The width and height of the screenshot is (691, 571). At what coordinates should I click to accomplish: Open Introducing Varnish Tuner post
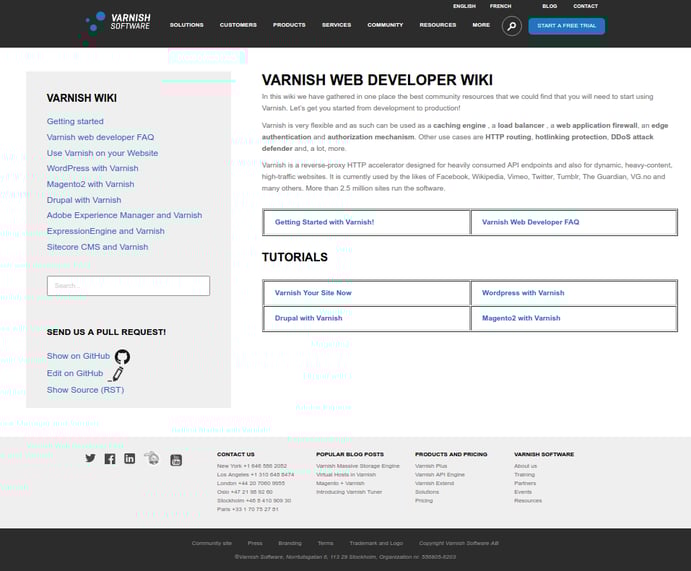[349, 492]
